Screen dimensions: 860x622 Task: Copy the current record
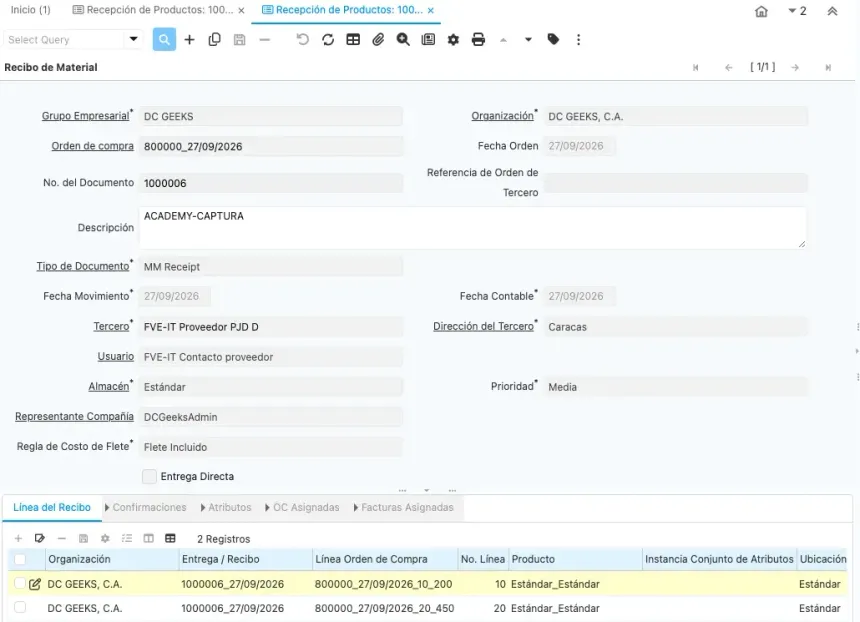point(214,39)
